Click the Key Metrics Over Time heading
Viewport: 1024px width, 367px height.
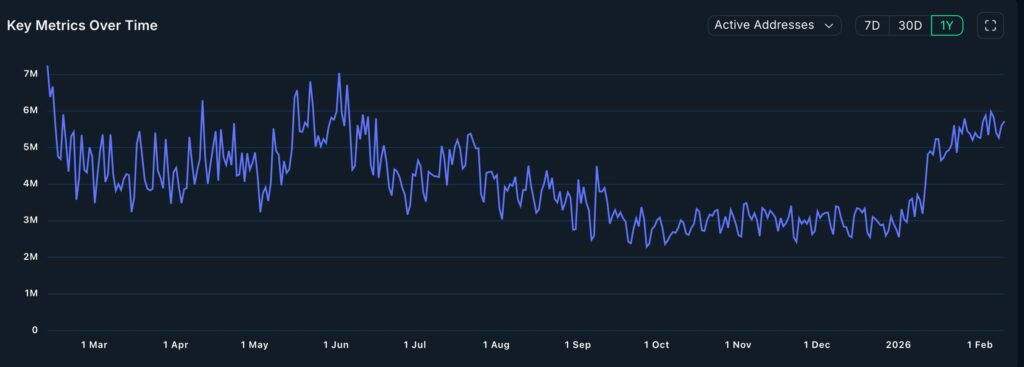coord(82,25)
